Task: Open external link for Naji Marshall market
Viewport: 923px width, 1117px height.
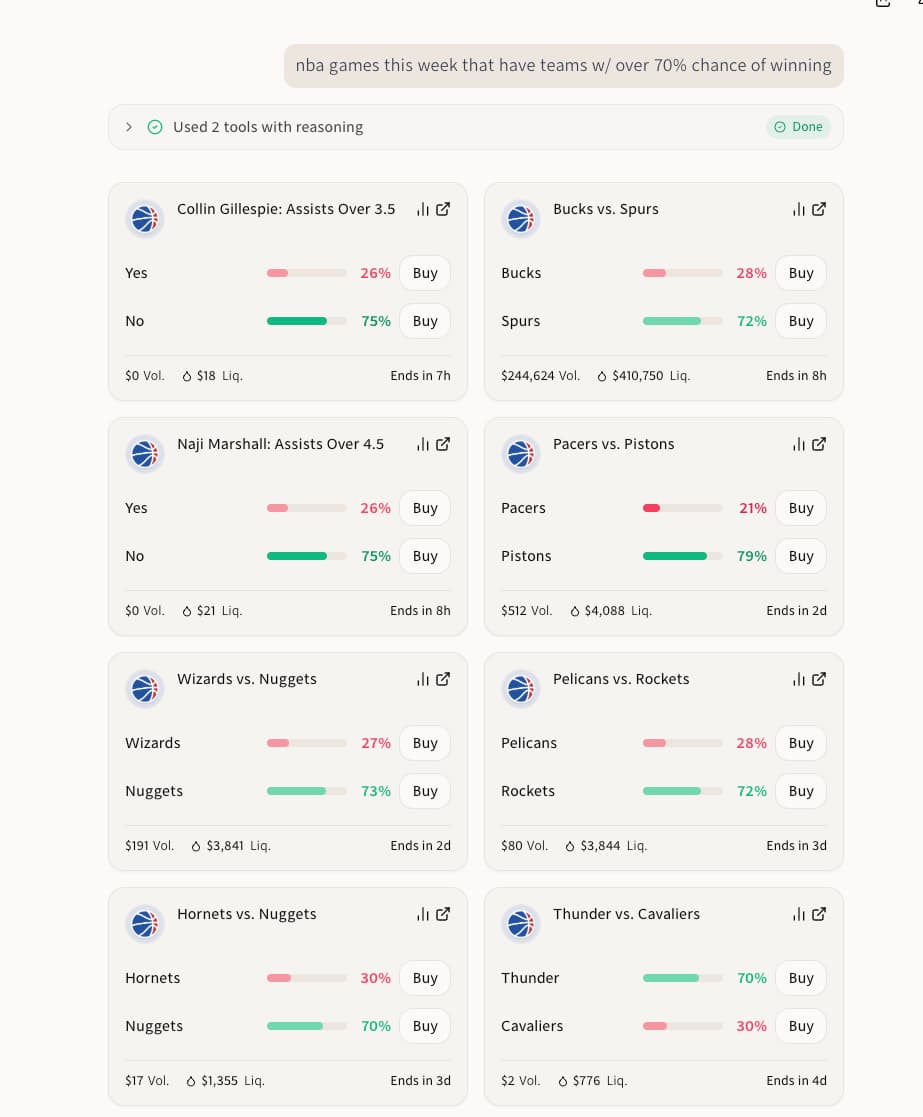Action: pyautogui.click(x=443, y=444)
